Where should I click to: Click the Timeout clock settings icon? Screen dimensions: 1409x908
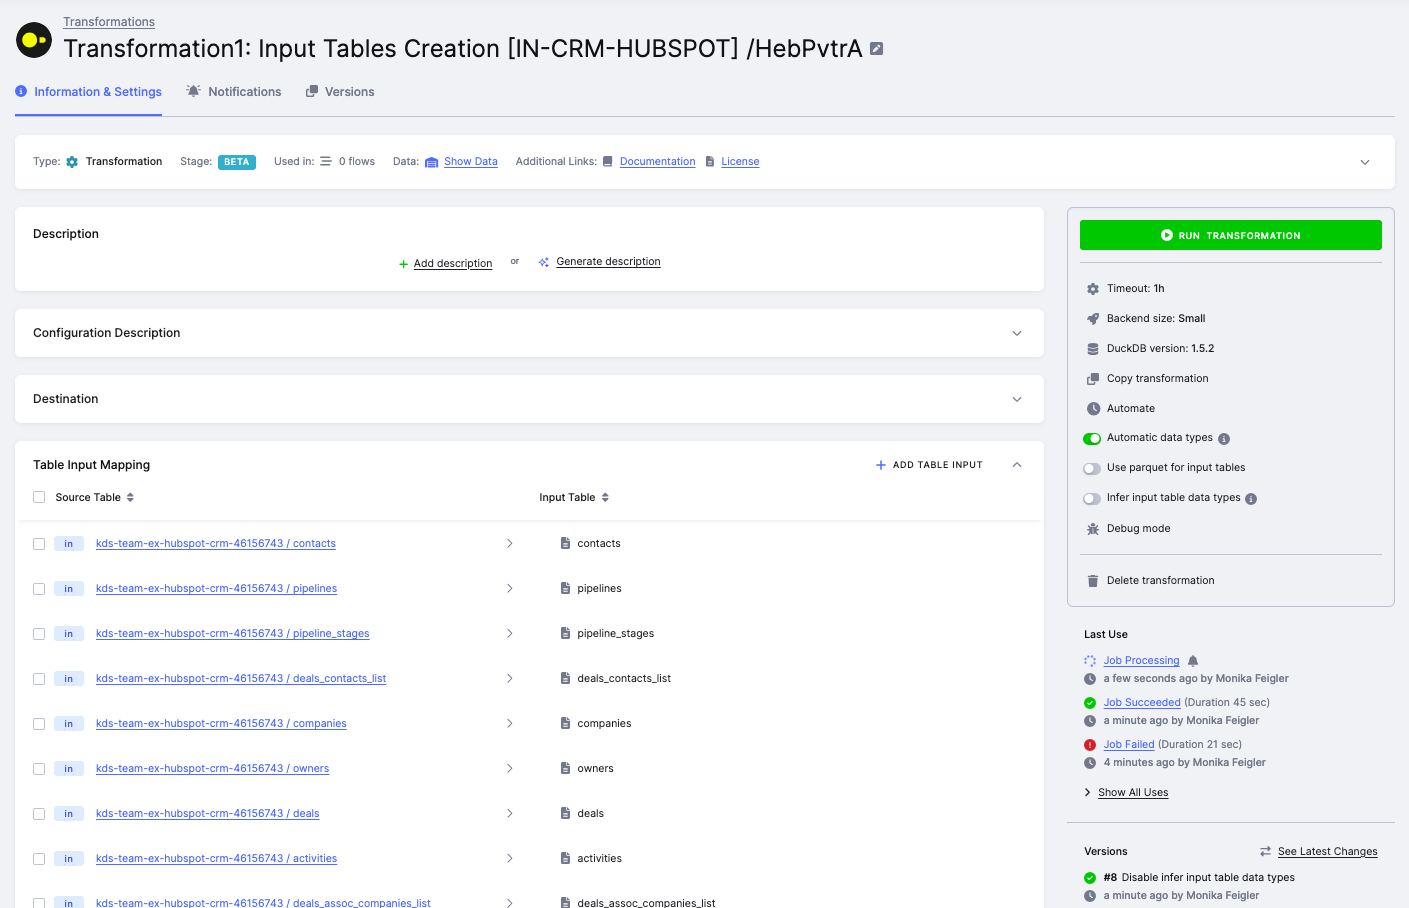tap(1093, 289)
